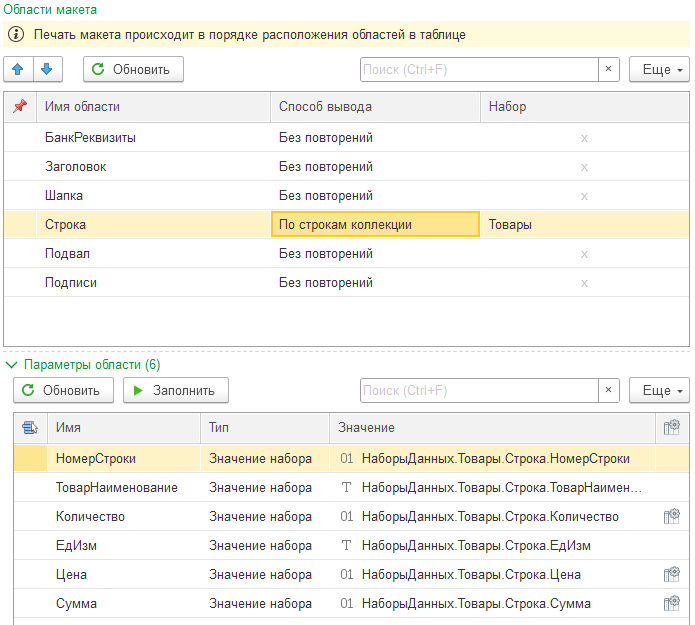Click the gear icon in parameters table header
Image resolution: width=695 pixels, height=625 pixels.
point(671,428)
